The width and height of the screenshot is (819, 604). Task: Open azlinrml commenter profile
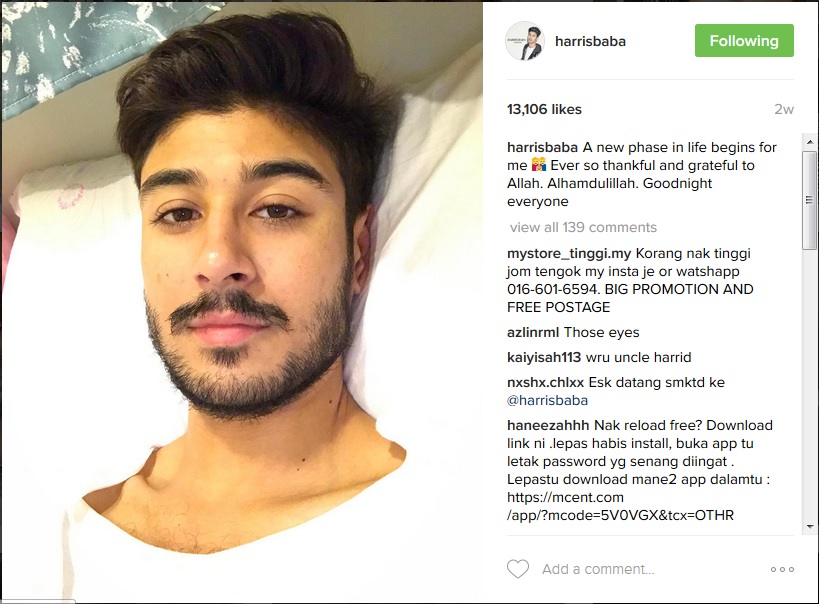pyautogui.click(x=533, y=332)
